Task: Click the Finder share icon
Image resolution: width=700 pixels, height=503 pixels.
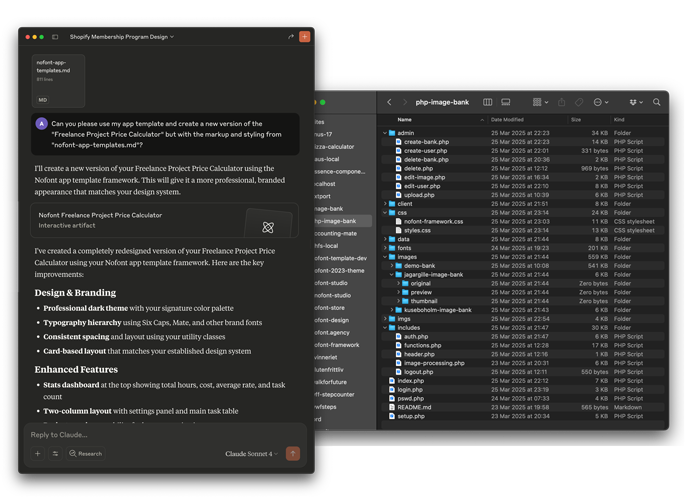Action: click(562, 102)
